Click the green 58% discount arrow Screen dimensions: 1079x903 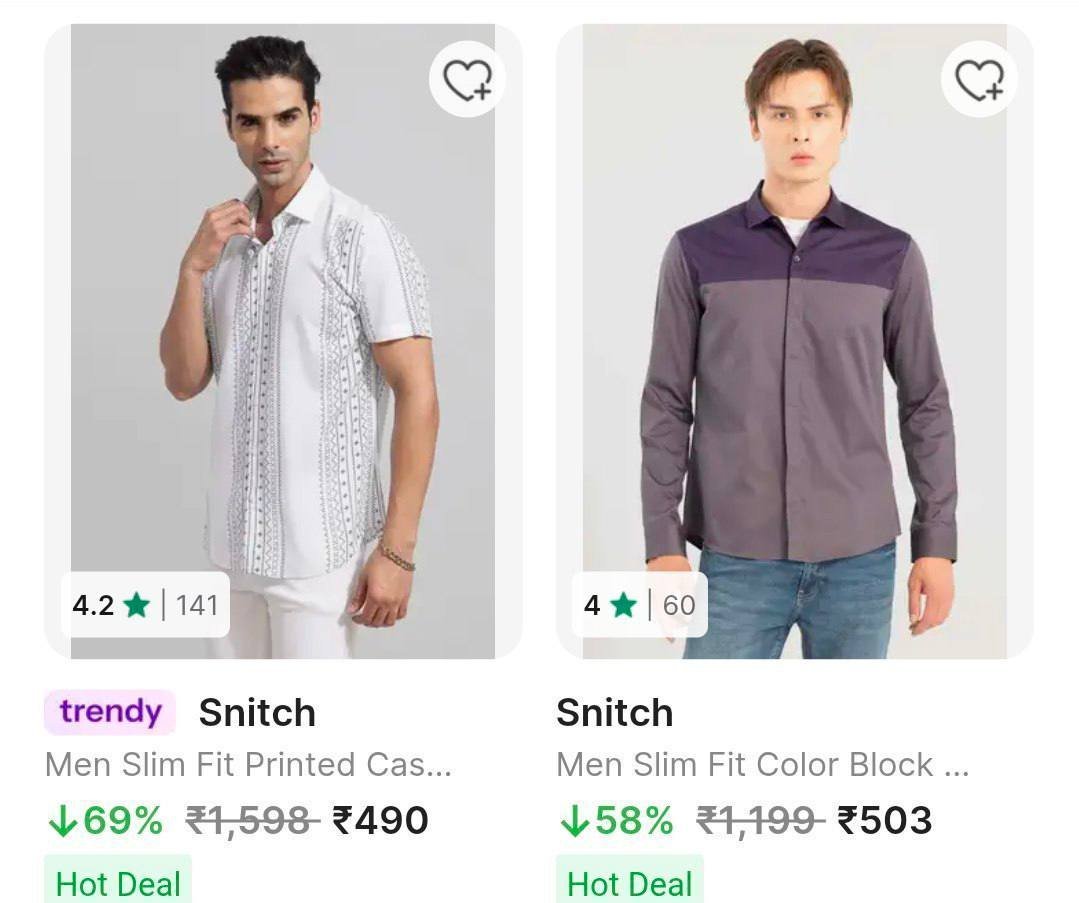point(574,821)
